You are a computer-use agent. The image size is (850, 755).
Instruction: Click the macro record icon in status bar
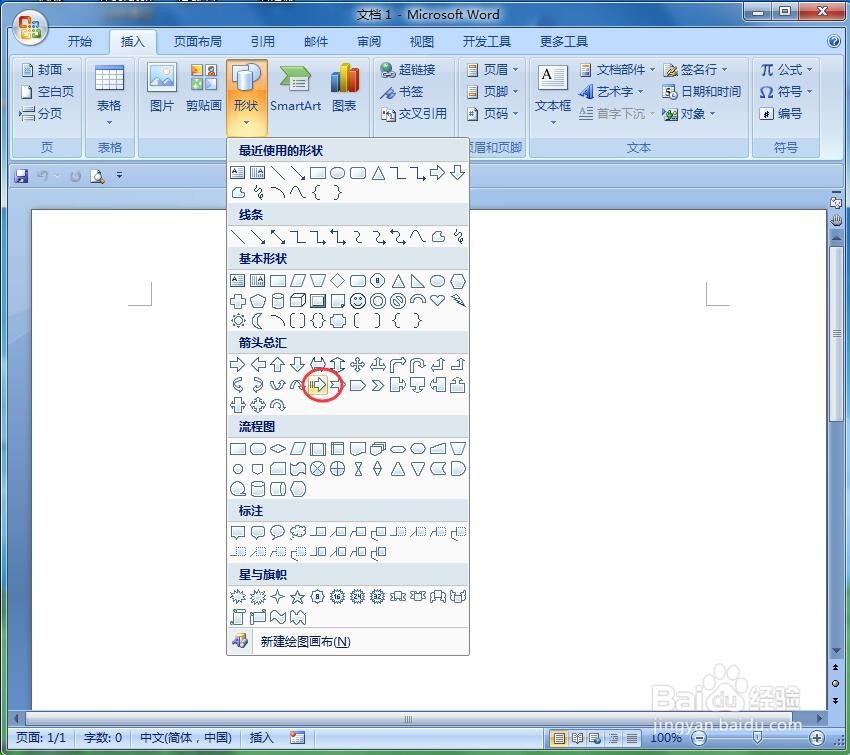(297, 738)
